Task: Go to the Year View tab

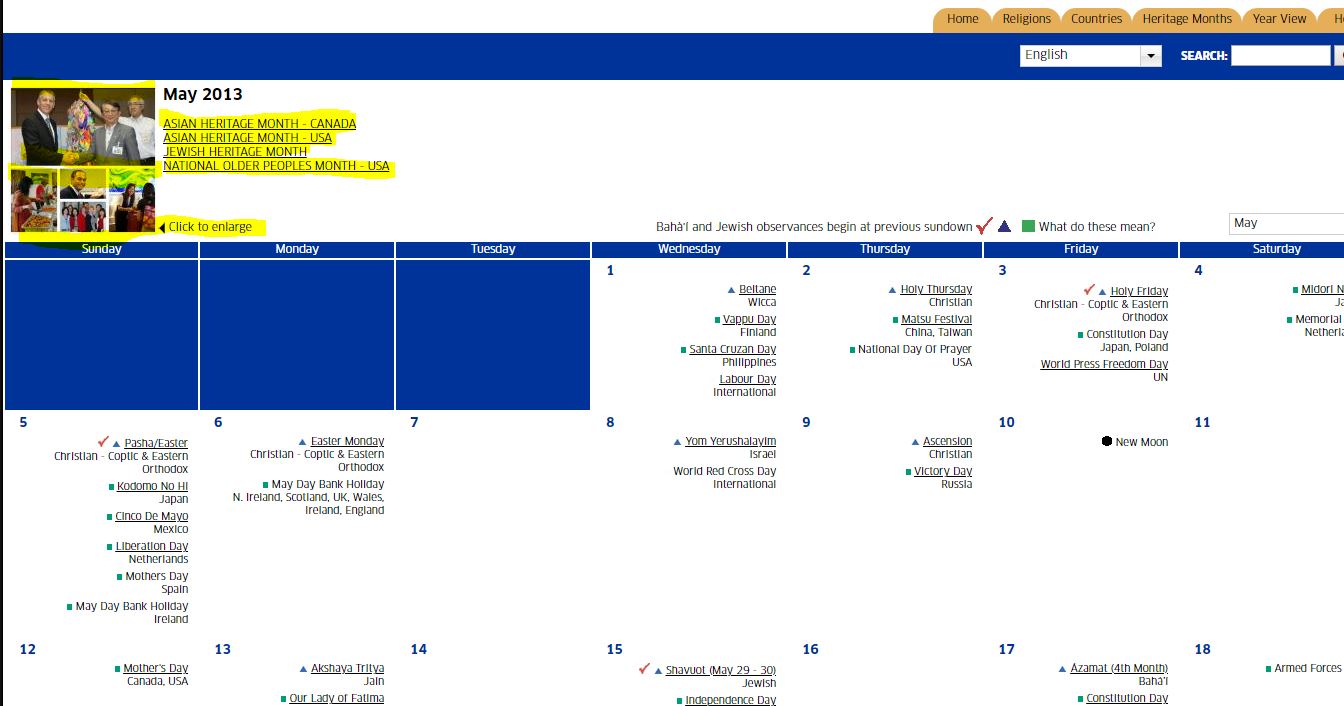Action: point(1279,18)
